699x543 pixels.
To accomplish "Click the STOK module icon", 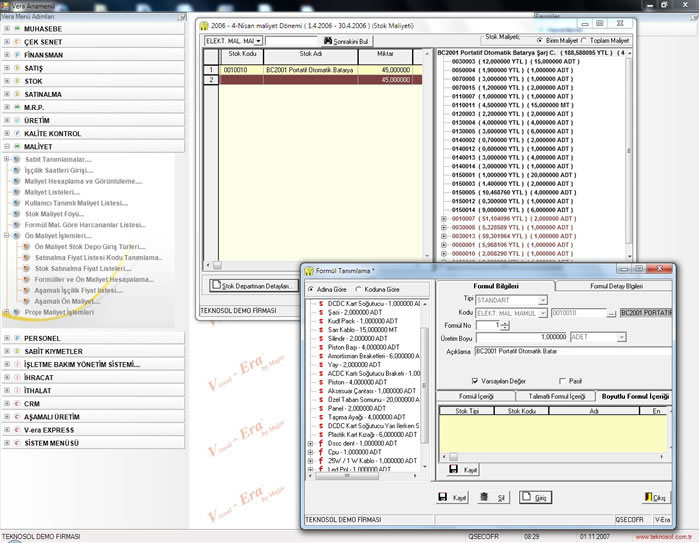I will (x=17, y=81).
